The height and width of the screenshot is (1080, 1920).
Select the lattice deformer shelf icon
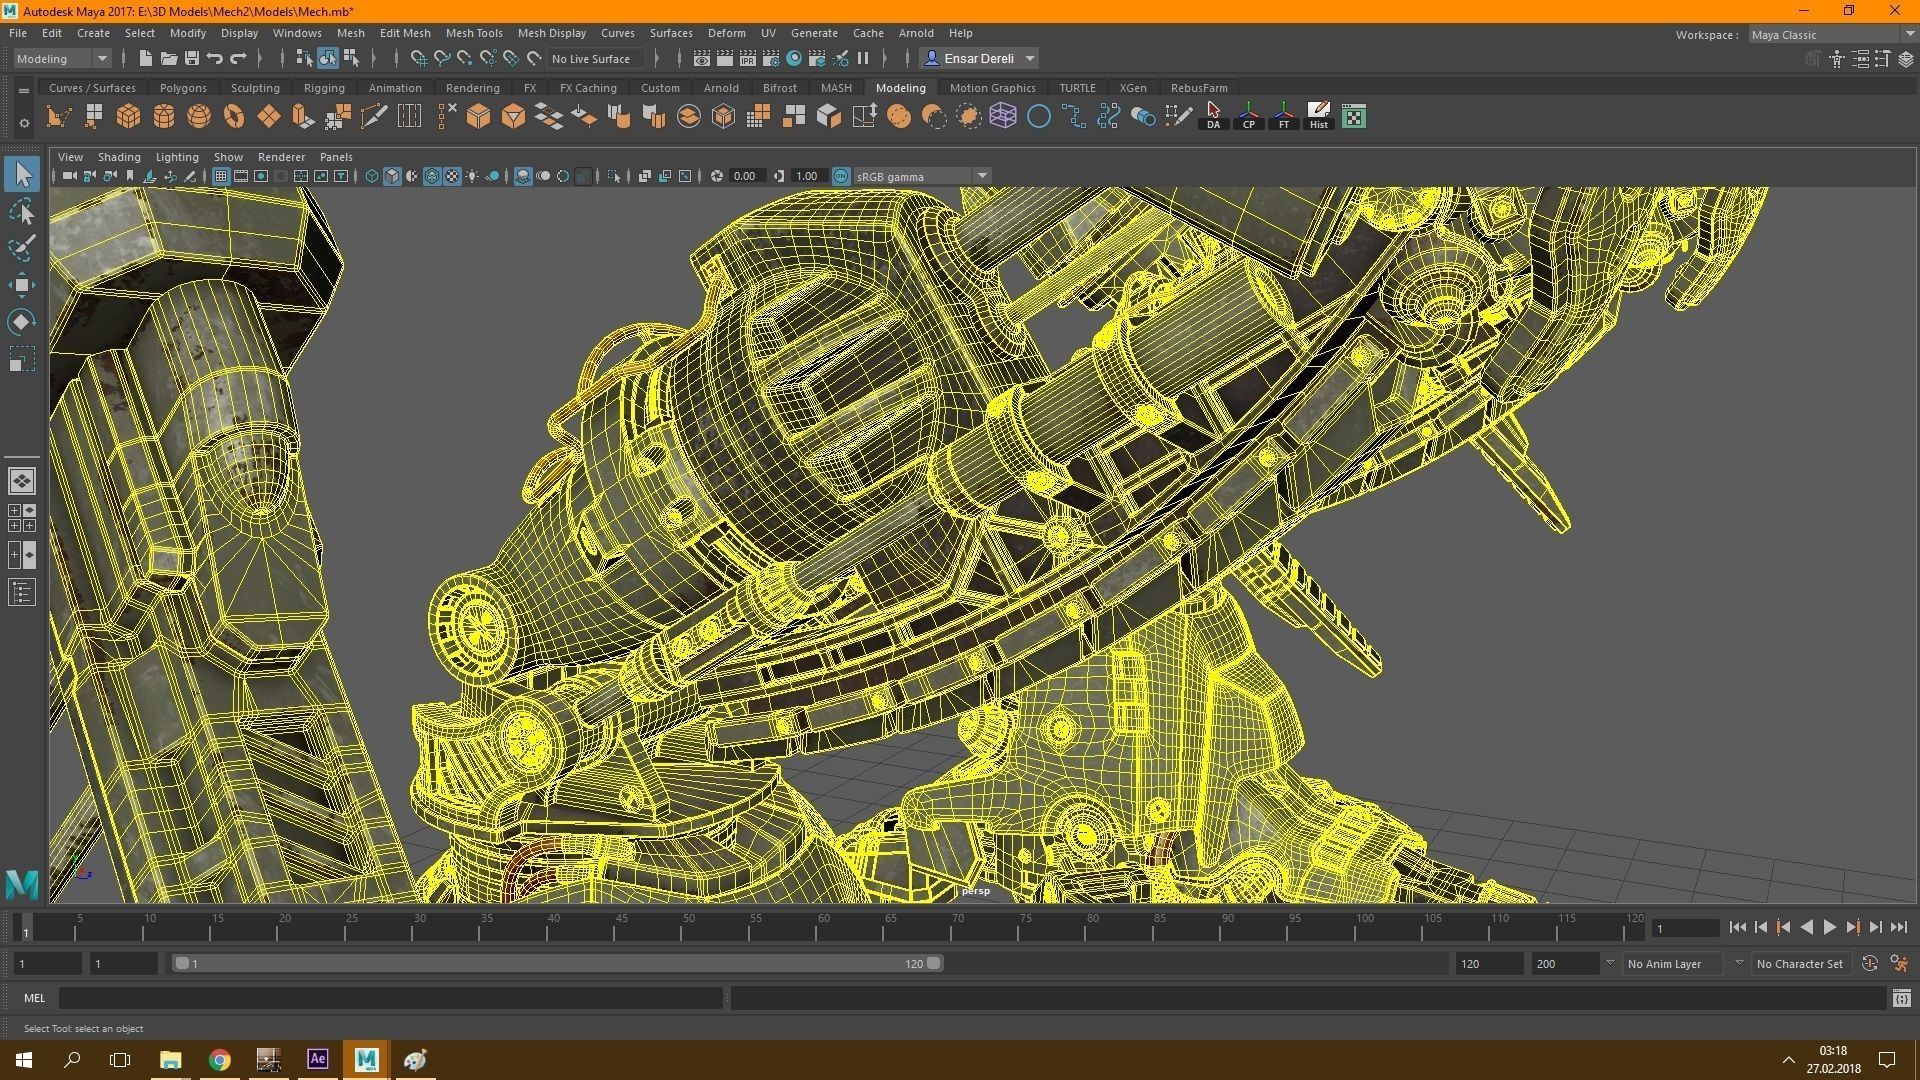[1003, 117]
